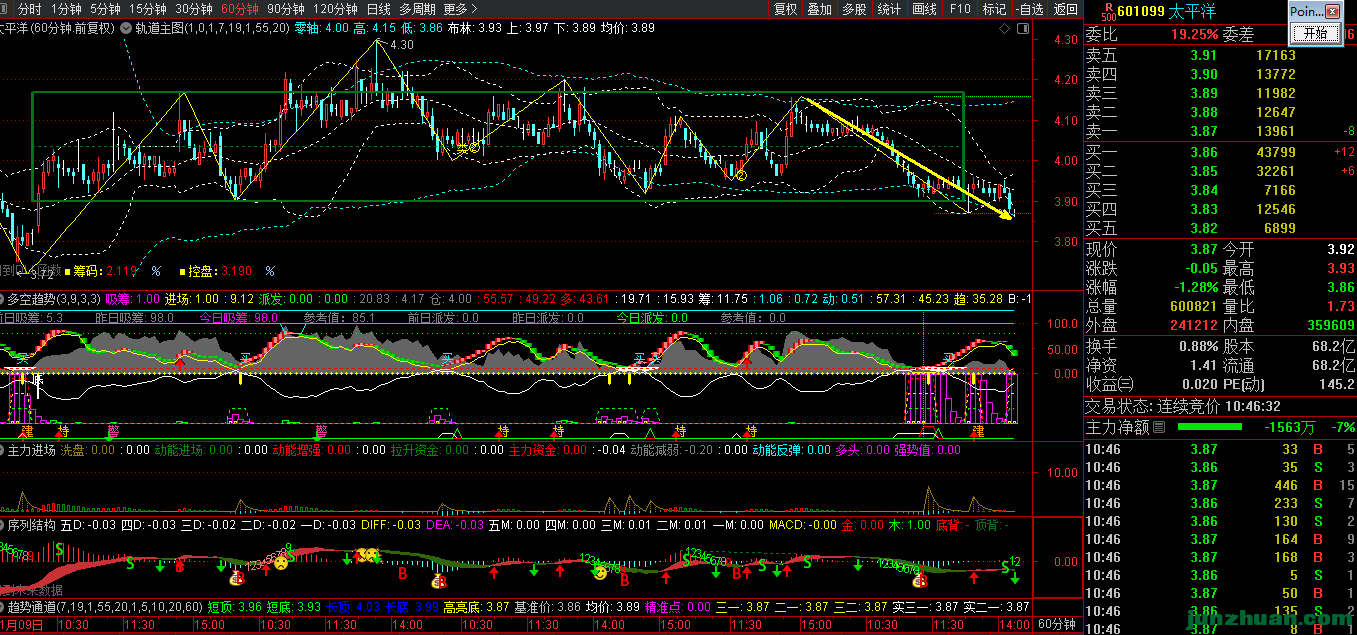Viewport: 1357px width, 635px height.
Task: Click the DIFF value in 序列结构 panel
Action: 407,524
